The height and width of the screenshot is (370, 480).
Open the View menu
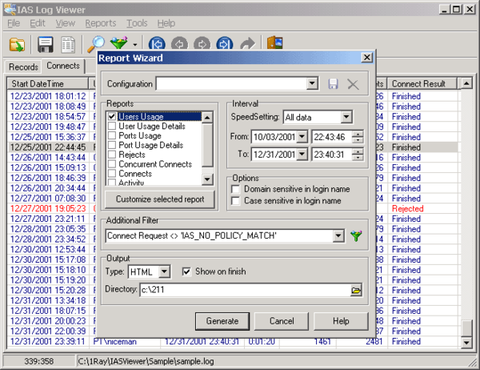[x=65, y=23]
